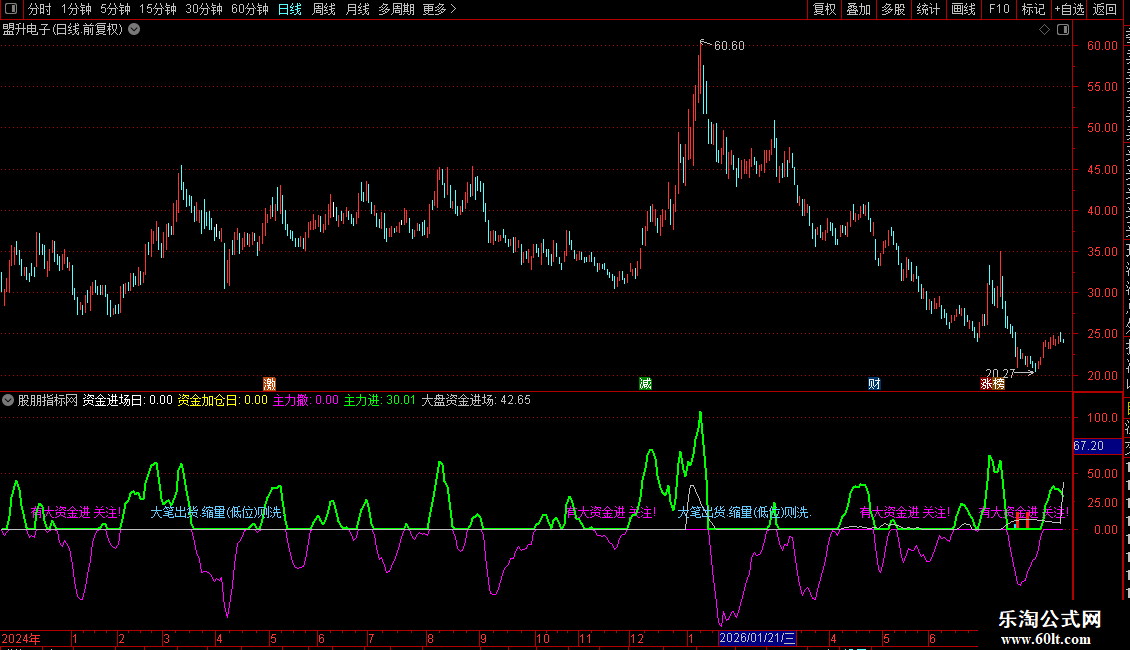Add stock with +自选 button
The image size is (1130, 650).
tap(1069, 9)
